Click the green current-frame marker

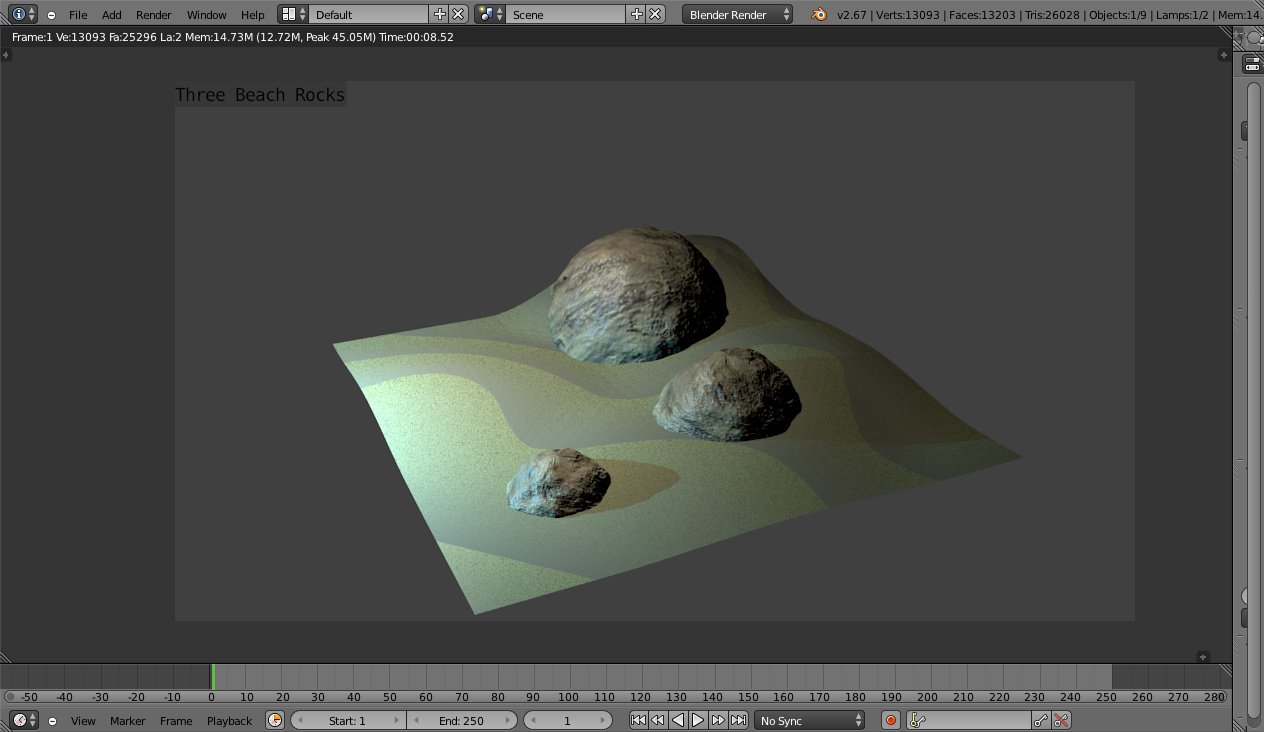(212, 676)
